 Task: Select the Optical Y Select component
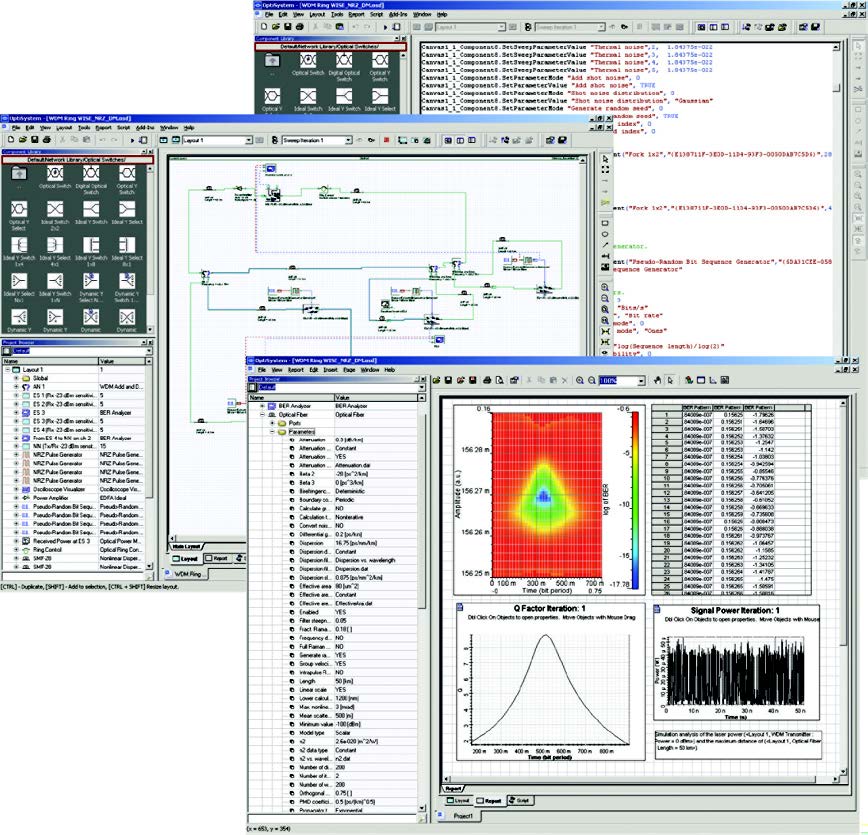click(x=20, y=210)
